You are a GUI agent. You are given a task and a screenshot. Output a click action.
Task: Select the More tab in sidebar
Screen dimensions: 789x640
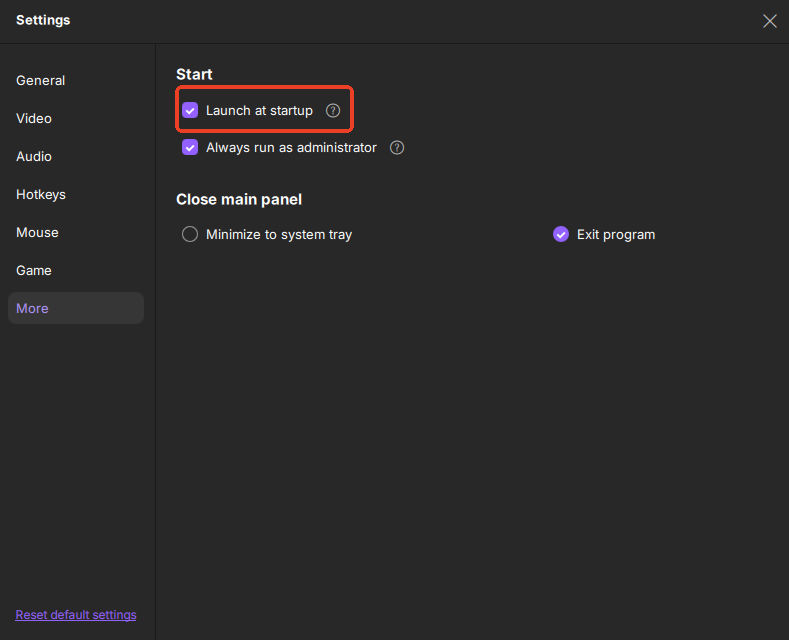coord(33,309)
